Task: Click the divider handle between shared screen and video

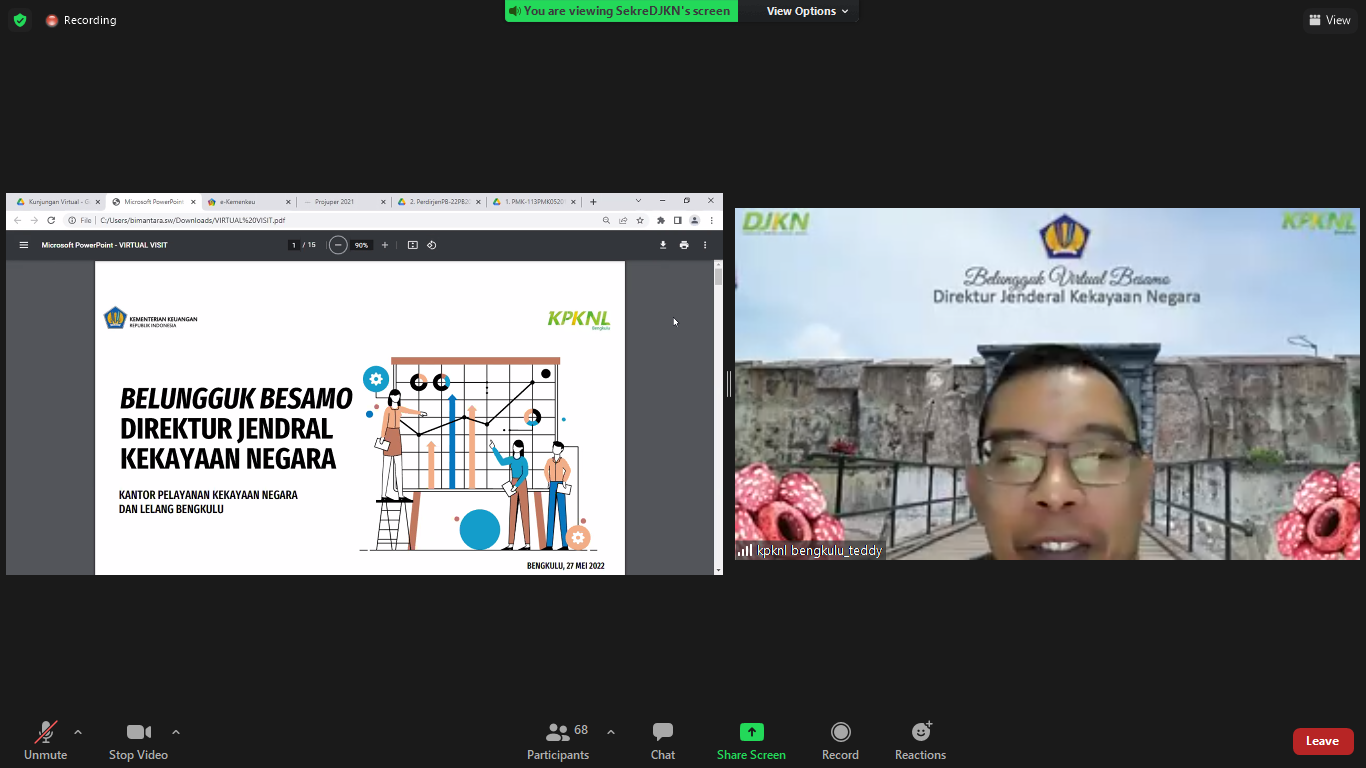Action: click(729, 384)
